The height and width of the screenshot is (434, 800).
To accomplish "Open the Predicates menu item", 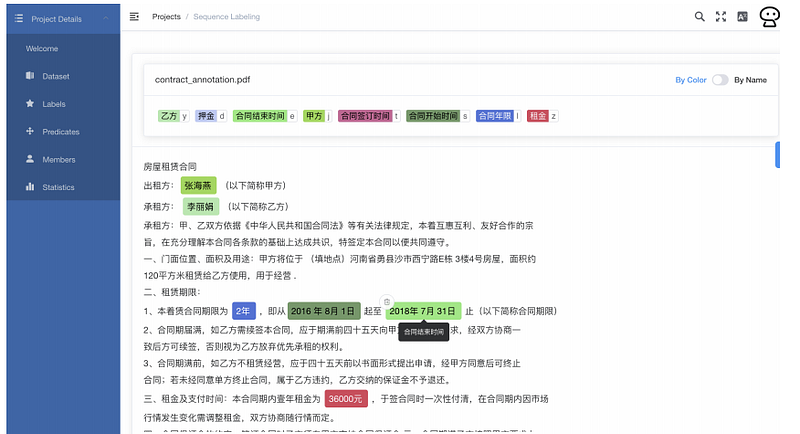I will (x=63, y=132).
